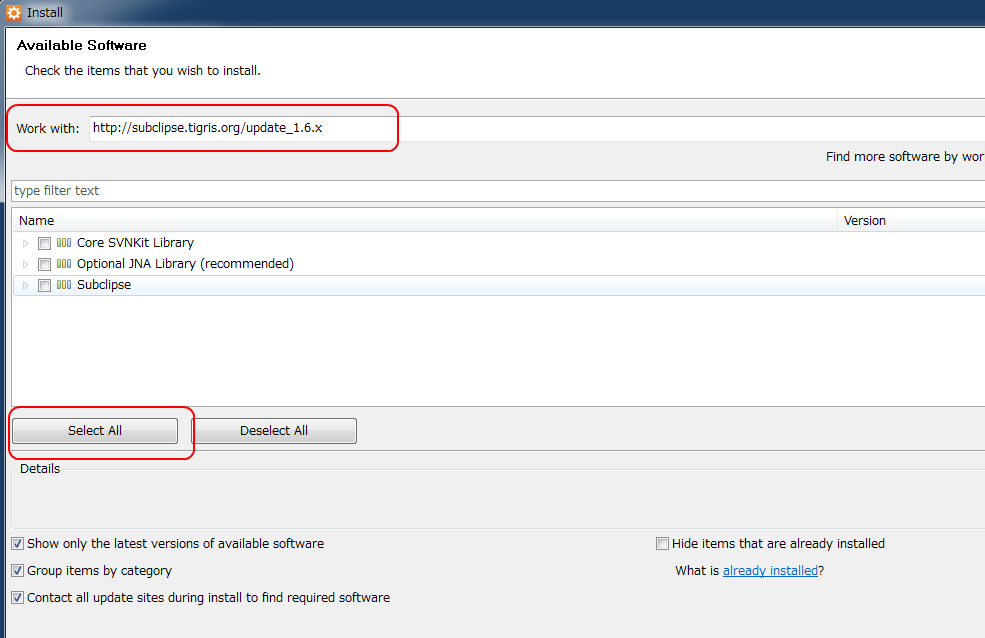Expand the Core SVNKit Library tree node
This screenshot has height=638, width=985.
26,243
